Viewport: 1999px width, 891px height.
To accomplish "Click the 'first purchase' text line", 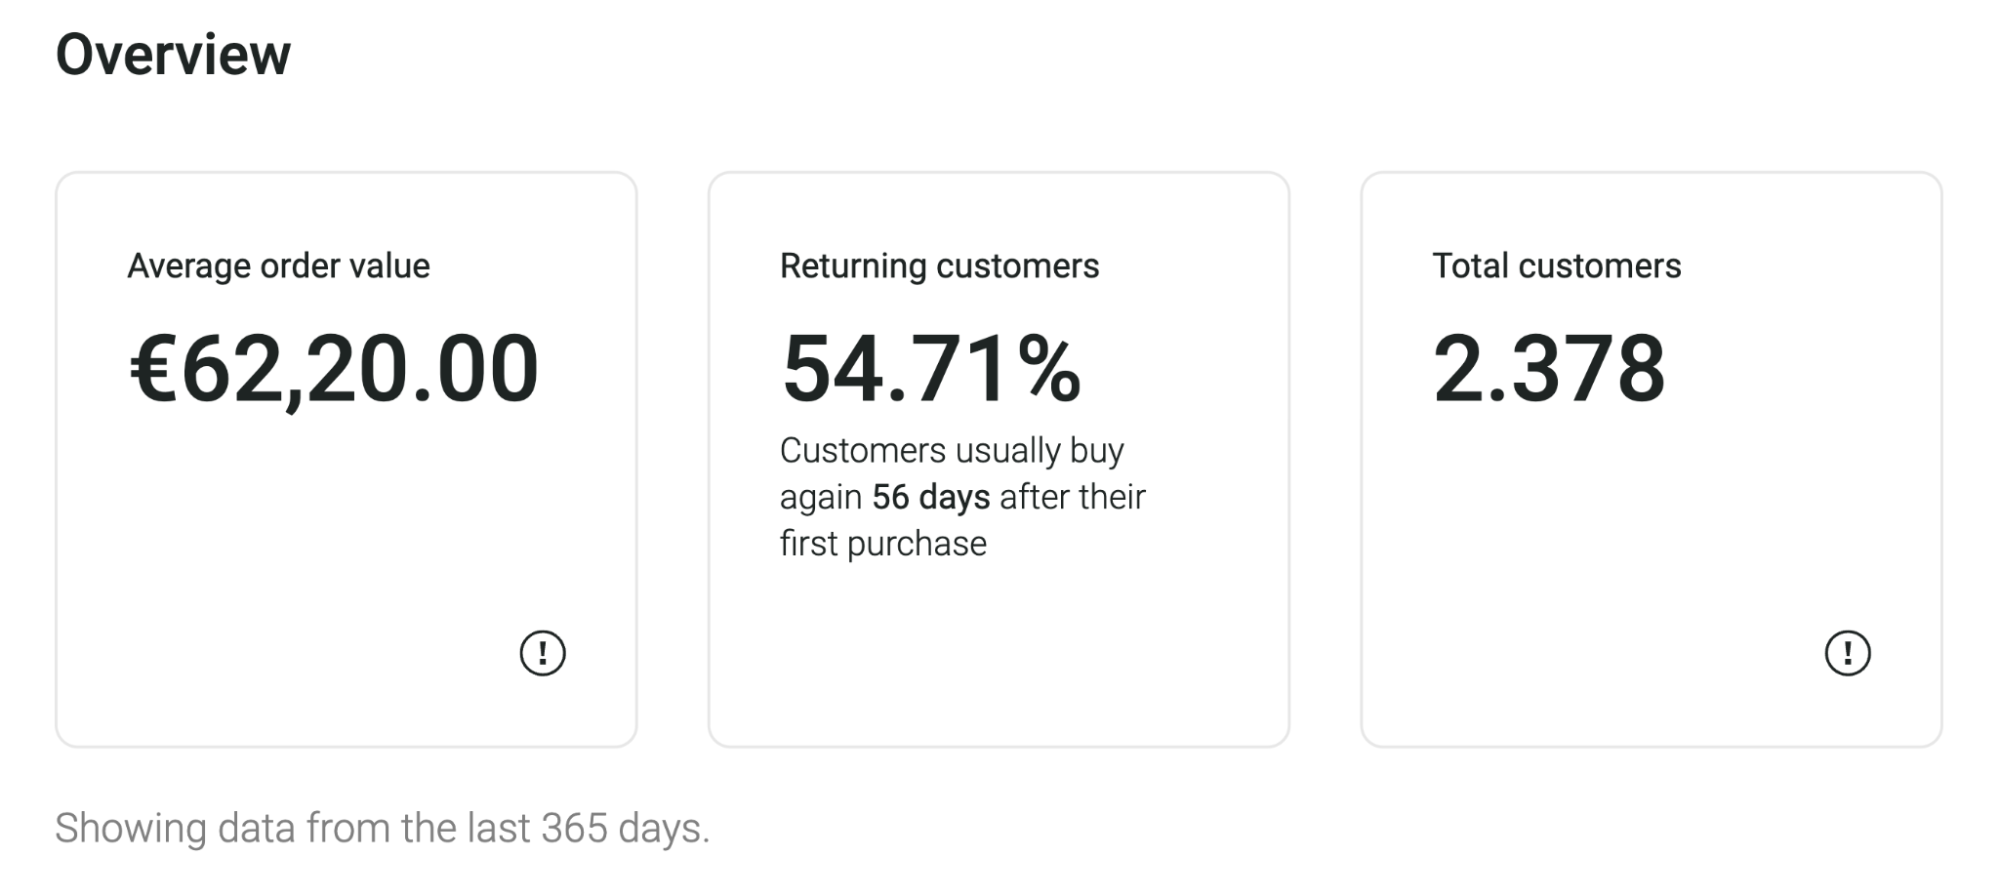I will coord(883,544).
